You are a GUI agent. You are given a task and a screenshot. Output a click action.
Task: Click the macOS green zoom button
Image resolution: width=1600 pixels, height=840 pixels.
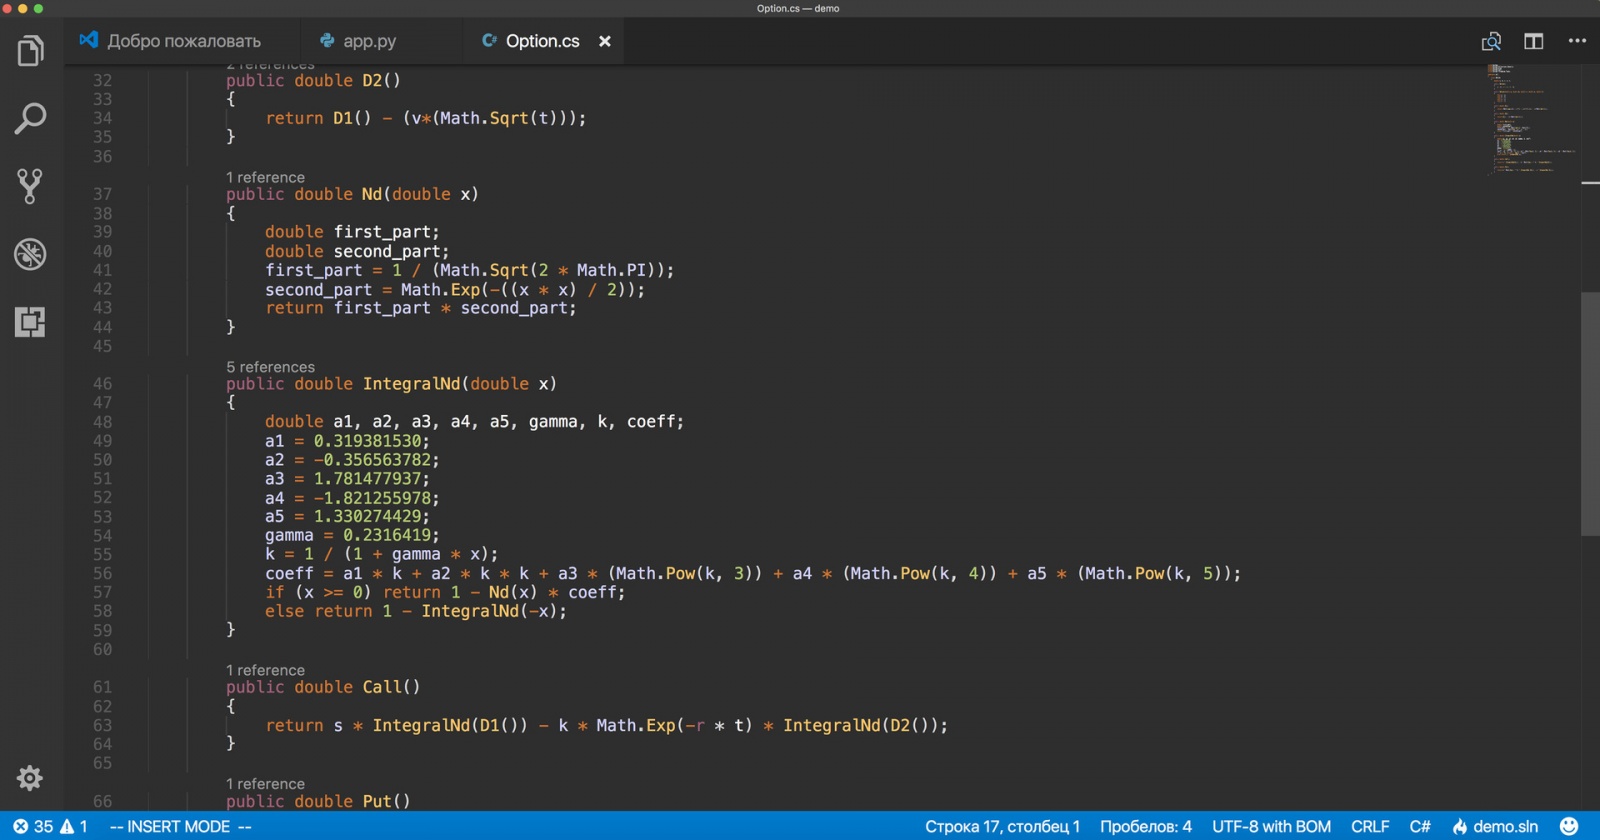point(39,8)
